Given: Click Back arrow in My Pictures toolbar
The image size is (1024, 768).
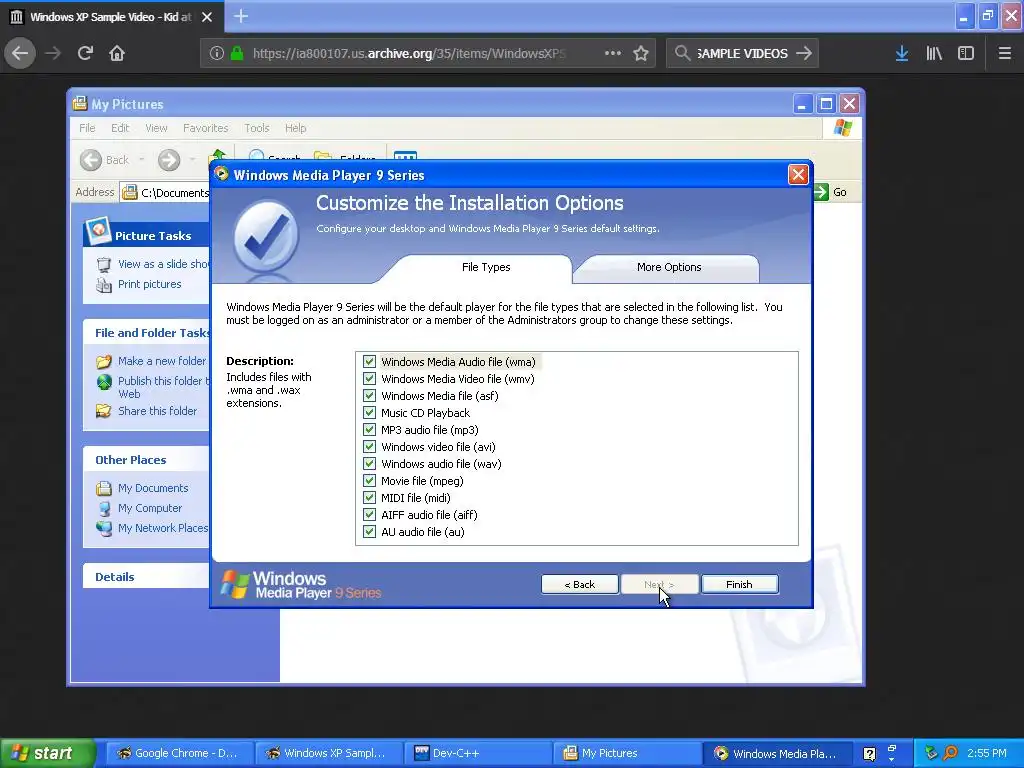Looking at the screenshot, I should pyautogui.click(x=91, y=160).
